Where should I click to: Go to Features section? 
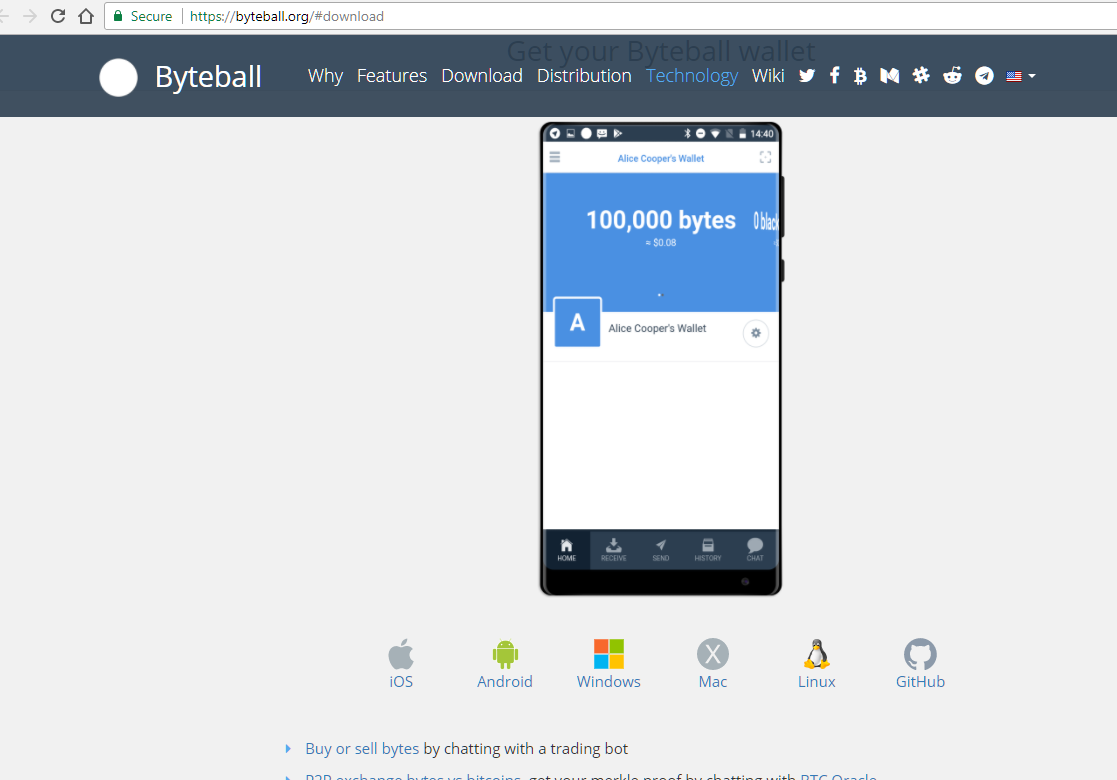392,76
